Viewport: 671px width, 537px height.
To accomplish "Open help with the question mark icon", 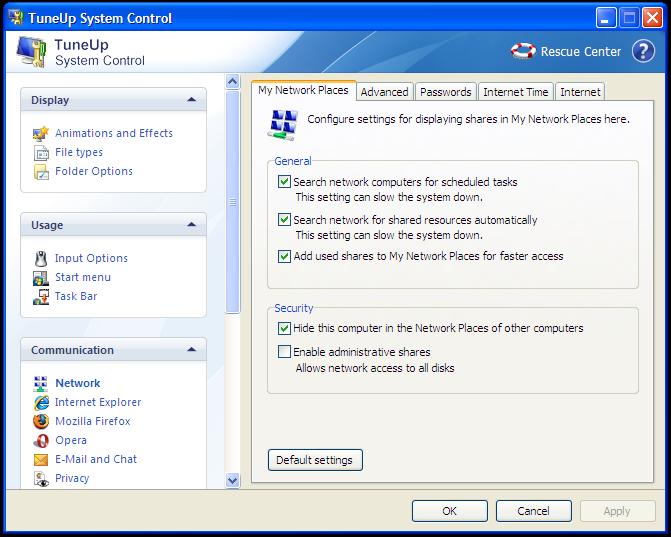I will click(x=643, y=52).
